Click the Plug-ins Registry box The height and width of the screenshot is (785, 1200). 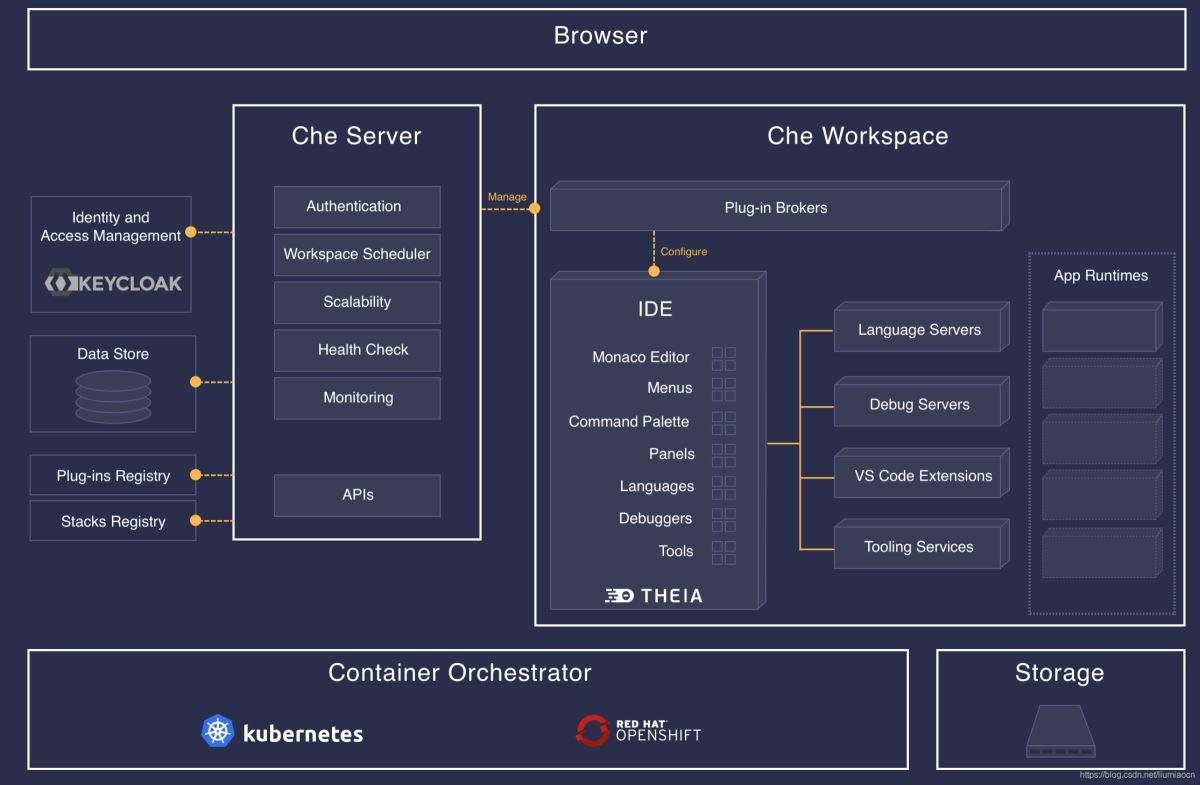coord(112,476)
